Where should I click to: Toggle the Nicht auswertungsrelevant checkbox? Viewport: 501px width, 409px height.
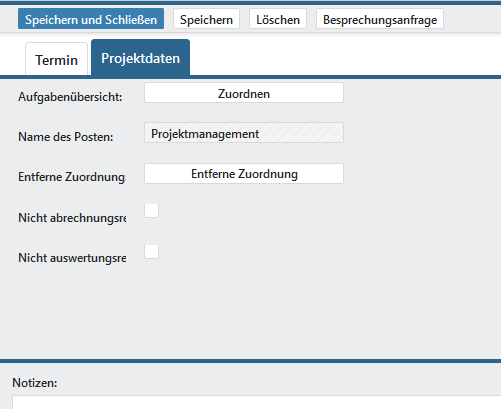pyautogui.click(x=151, y=251)
